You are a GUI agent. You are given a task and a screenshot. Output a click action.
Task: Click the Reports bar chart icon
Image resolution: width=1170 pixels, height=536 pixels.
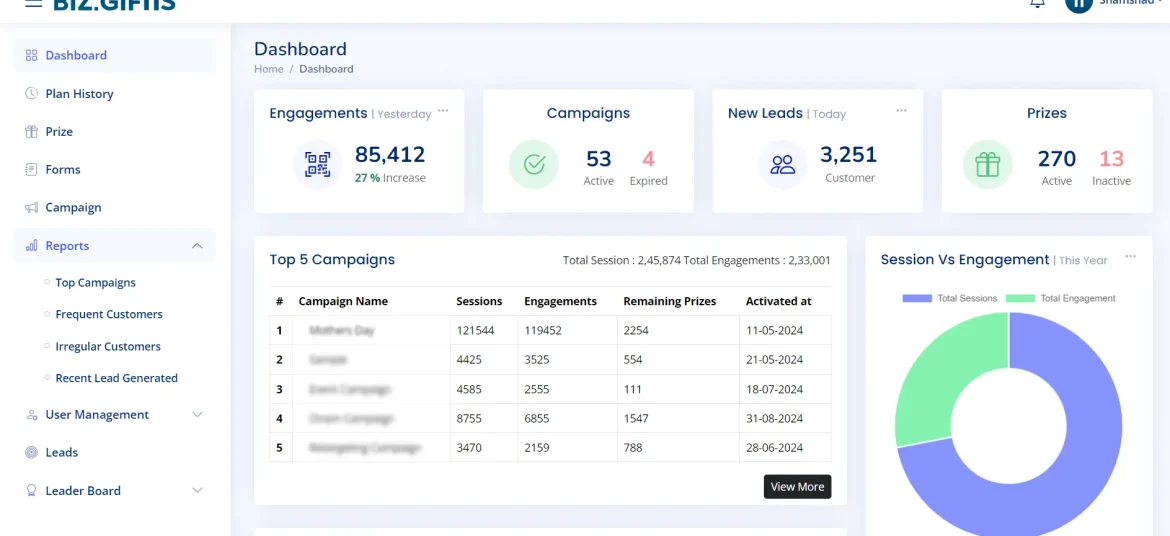coord(31,246)
